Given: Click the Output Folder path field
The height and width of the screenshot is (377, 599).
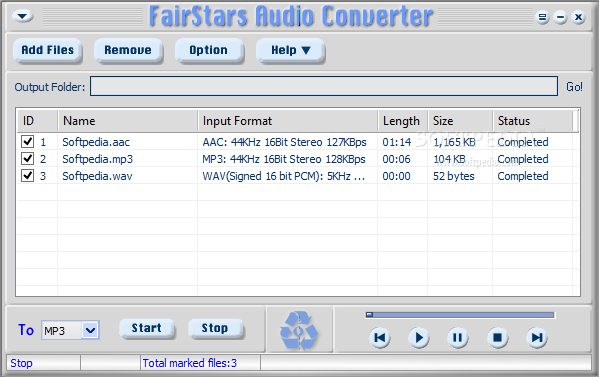Looking at the screenshot, I should 324,86.
